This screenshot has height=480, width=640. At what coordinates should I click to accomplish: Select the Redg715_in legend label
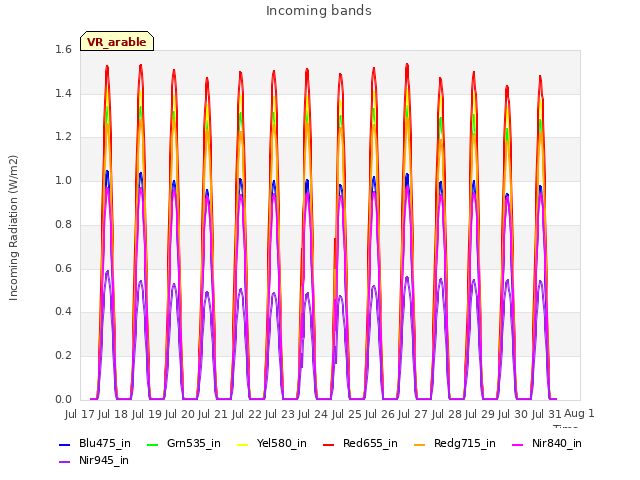click(465, 444)
